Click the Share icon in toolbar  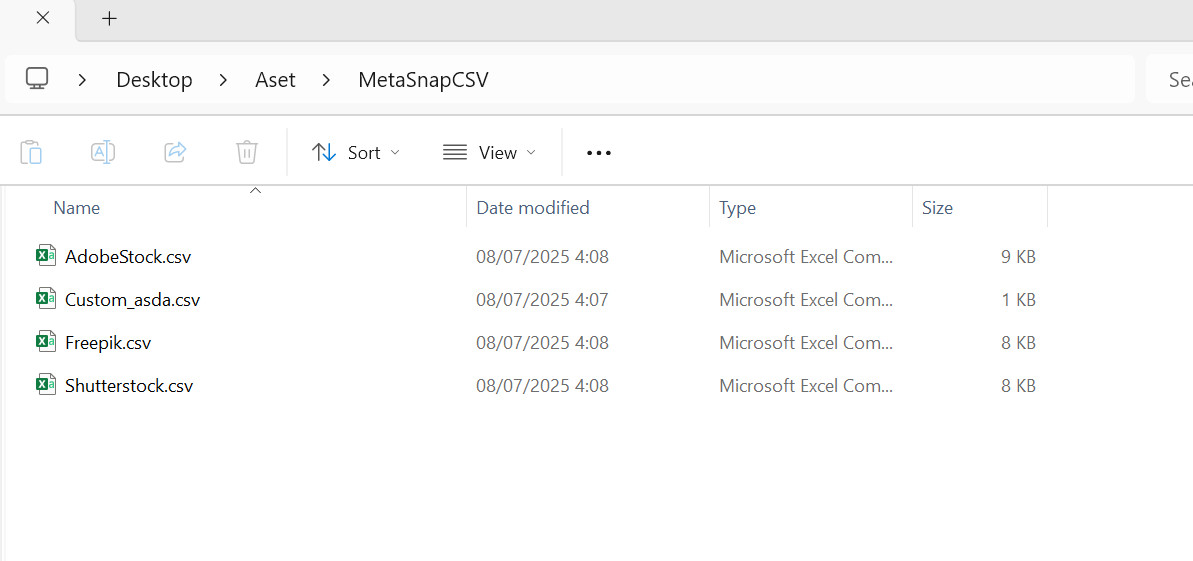pyautogui.click(x=175, y=152)
